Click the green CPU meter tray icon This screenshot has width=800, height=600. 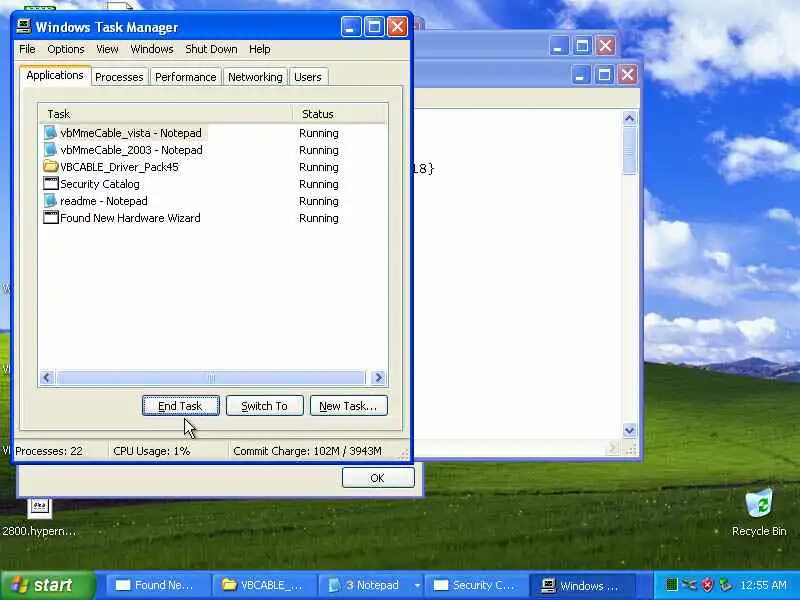click(671, 585)
